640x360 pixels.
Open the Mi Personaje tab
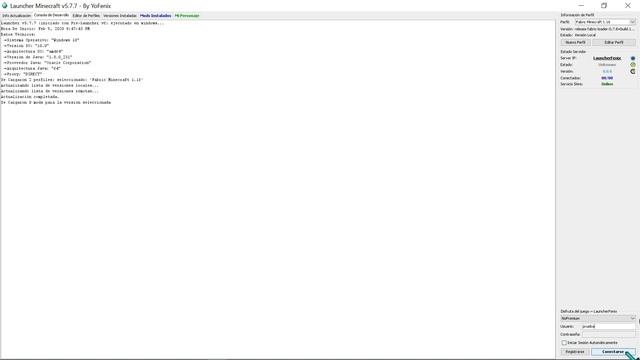pos(187,16)
